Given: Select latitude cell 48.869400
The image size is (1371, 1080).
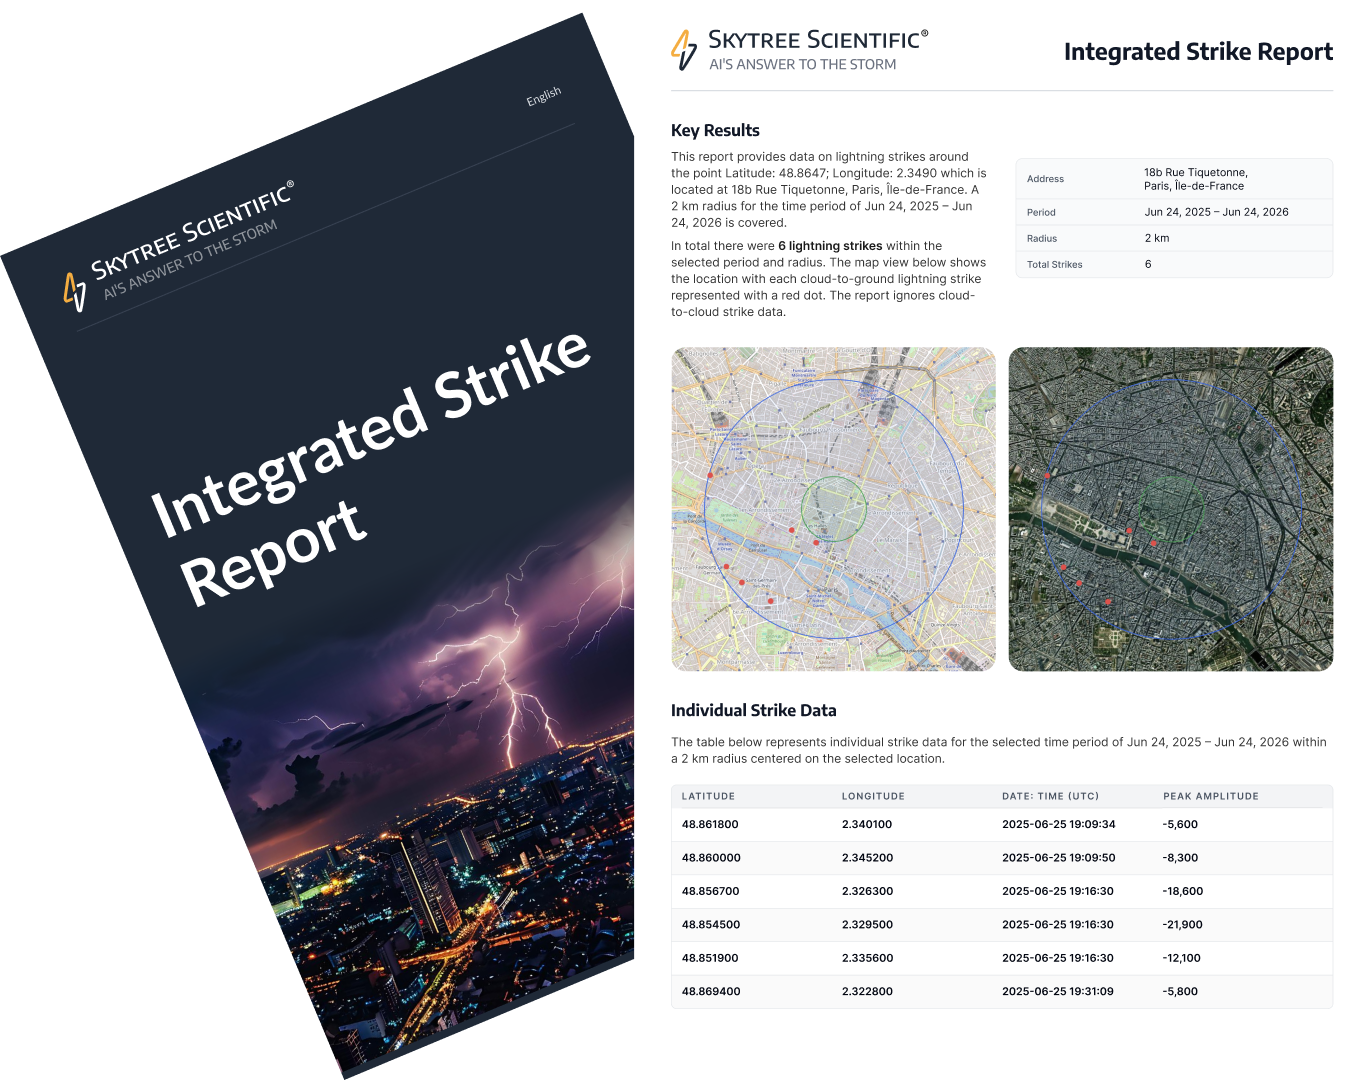Looking at the screenshot, I should pyautogui.click(x=711, y=992).
